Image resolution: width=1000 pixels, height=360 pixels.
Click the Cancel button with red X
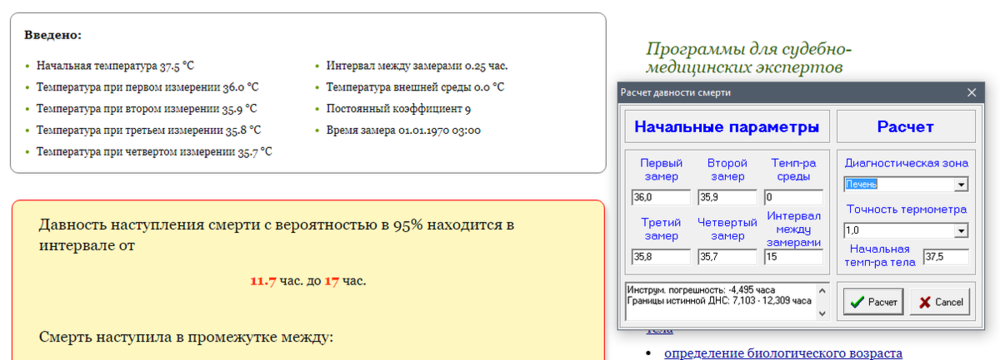[x=941, y=302]
